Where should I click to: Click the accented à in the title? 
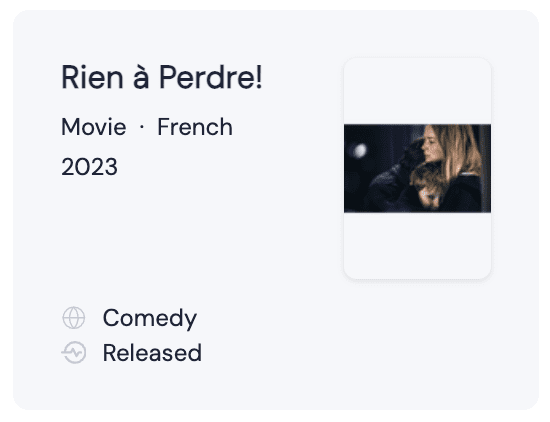(141, 79)
